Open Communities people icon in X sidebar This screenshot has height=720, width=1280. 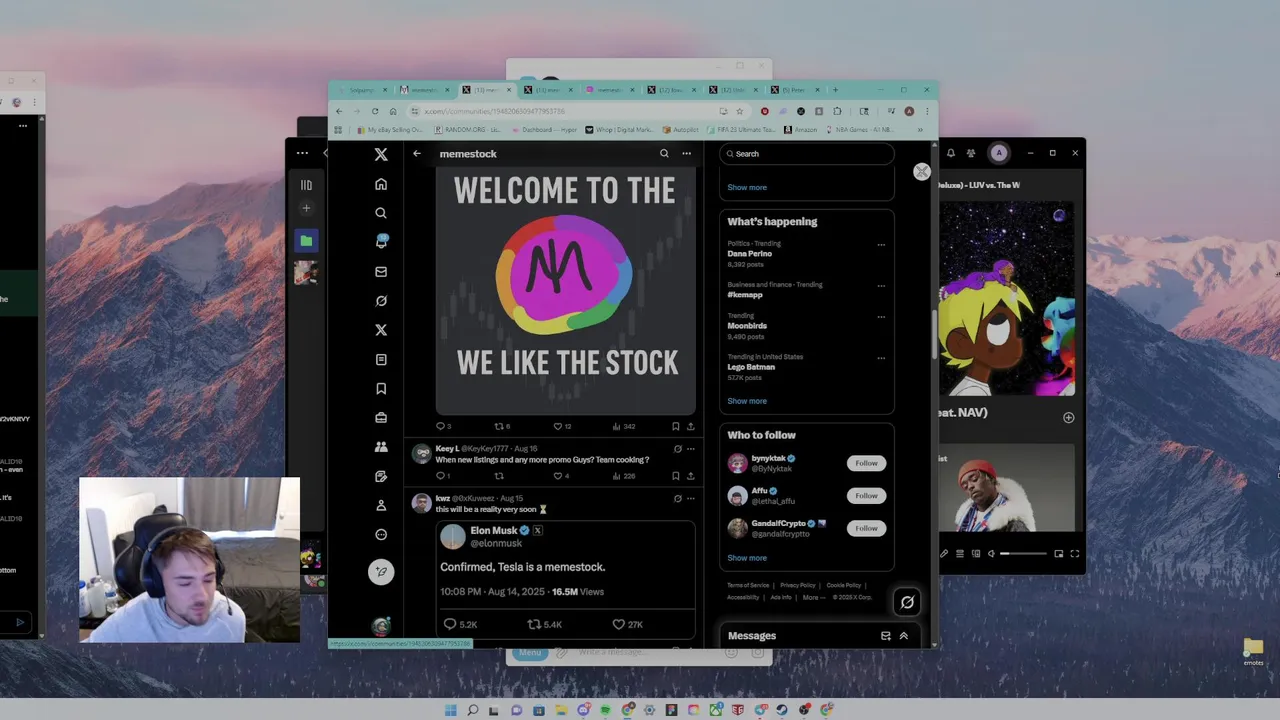381,447
